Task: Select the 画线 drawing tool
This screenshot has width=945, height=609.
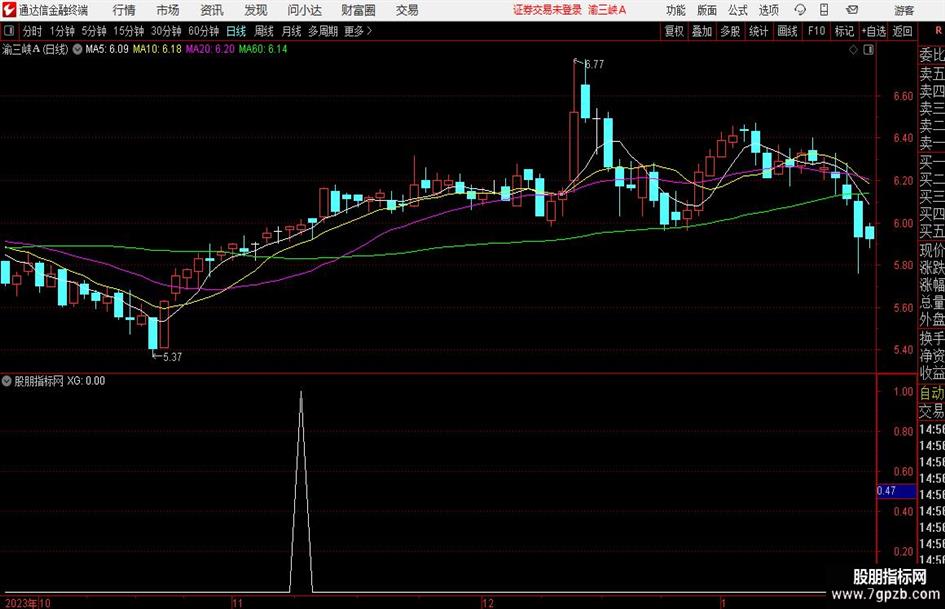Action: click(787, 31)
